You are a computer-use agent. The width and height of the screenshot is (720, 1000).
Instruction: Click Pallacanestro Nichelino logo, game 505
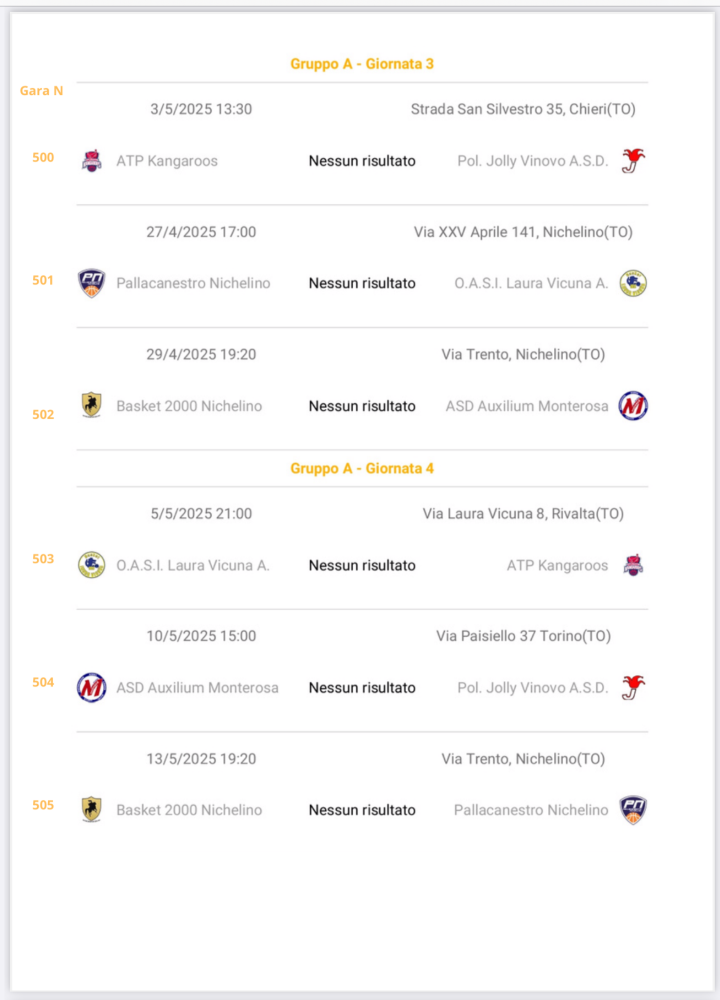pyautogui.click(x=633, y=810)
